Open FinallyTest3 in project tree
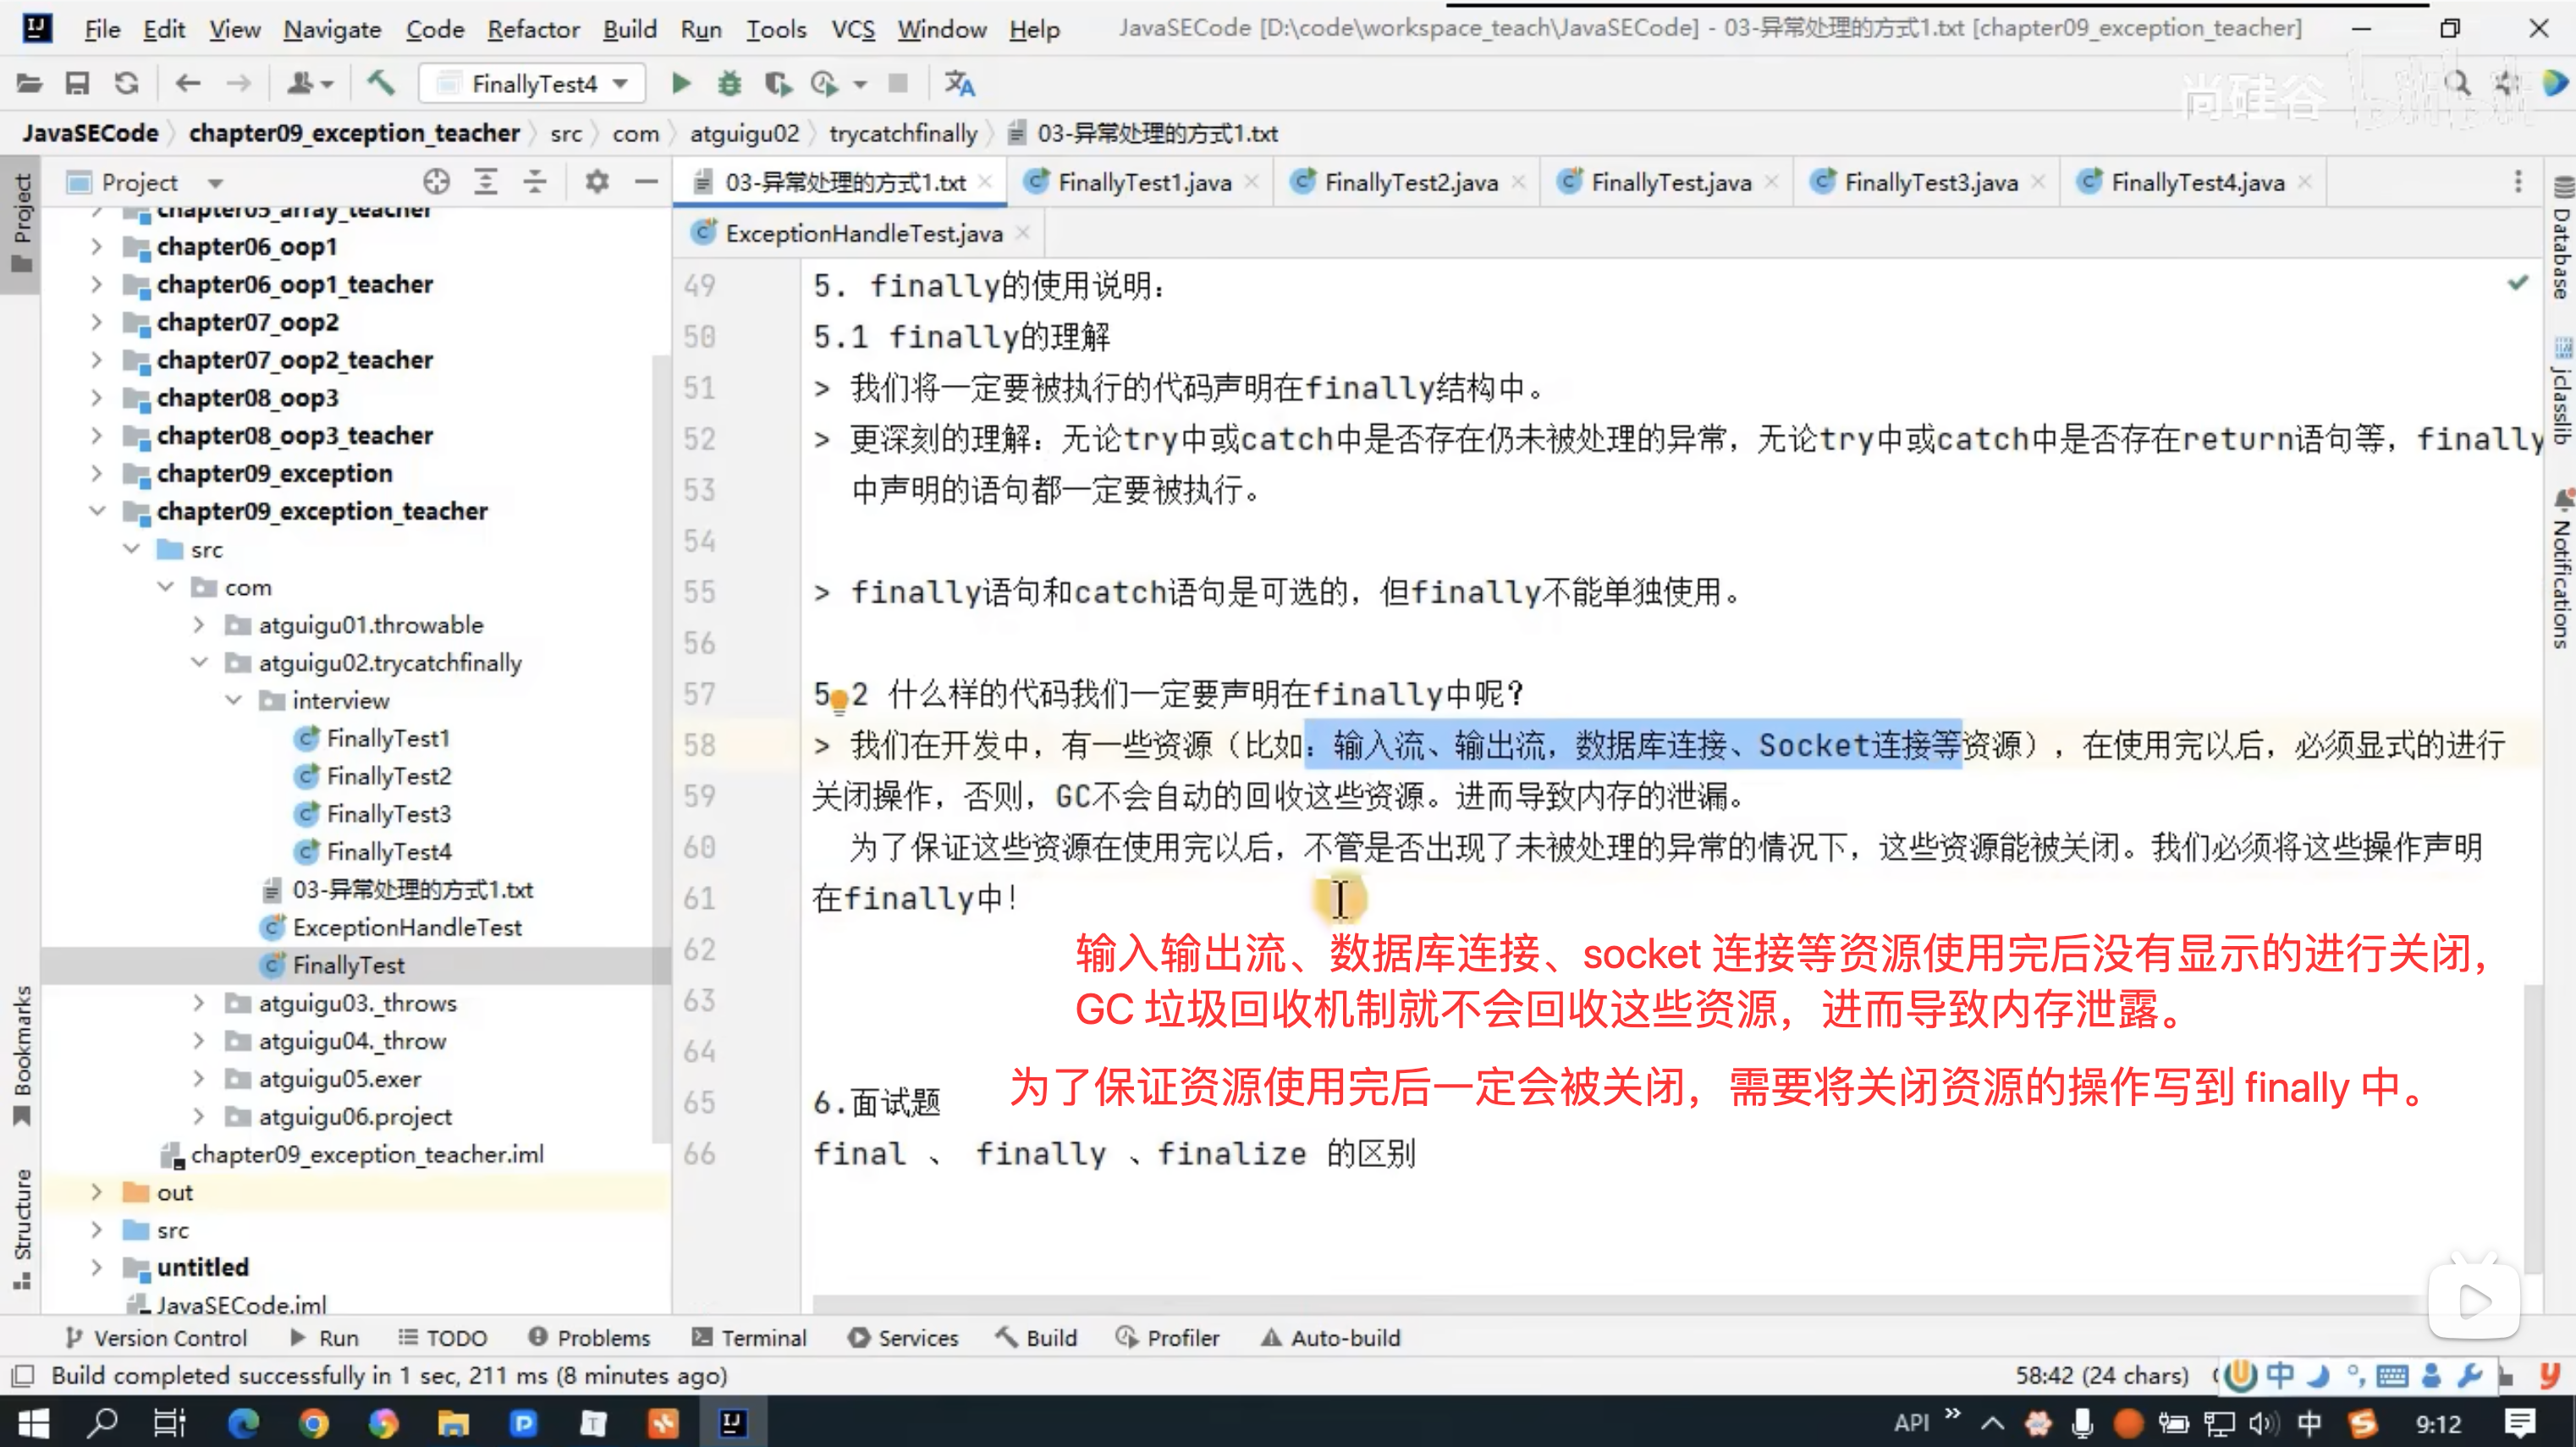Screen dimensions: 2576x1447 [x=388, y=814]
